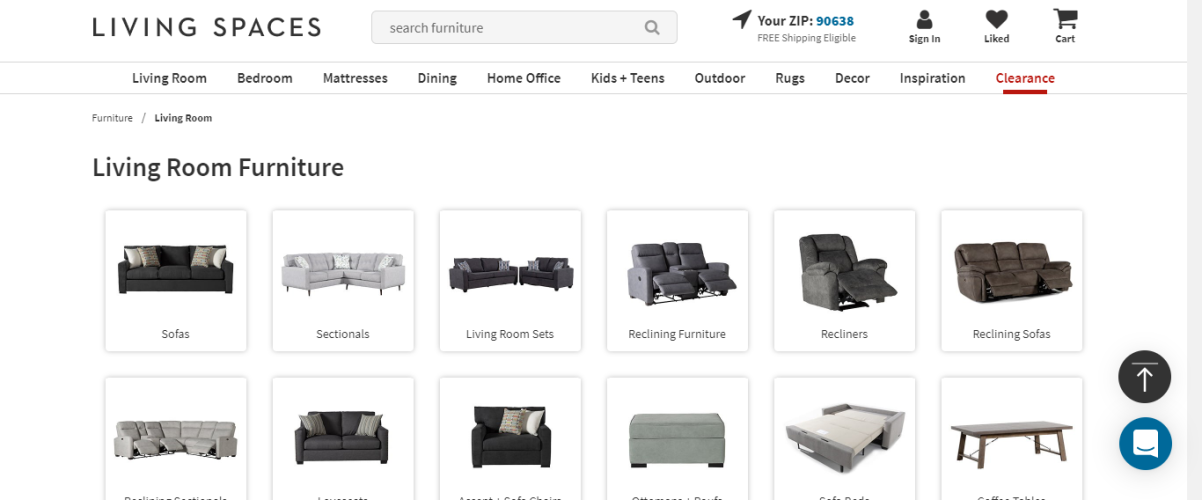Click the Furniture breadcrumb link

click(x=112, y=118)
